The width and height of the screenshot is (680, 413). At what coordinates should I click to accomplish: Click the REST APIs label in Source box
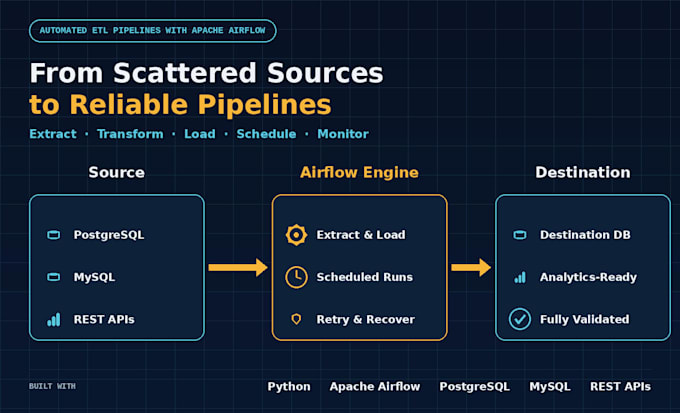104,320
